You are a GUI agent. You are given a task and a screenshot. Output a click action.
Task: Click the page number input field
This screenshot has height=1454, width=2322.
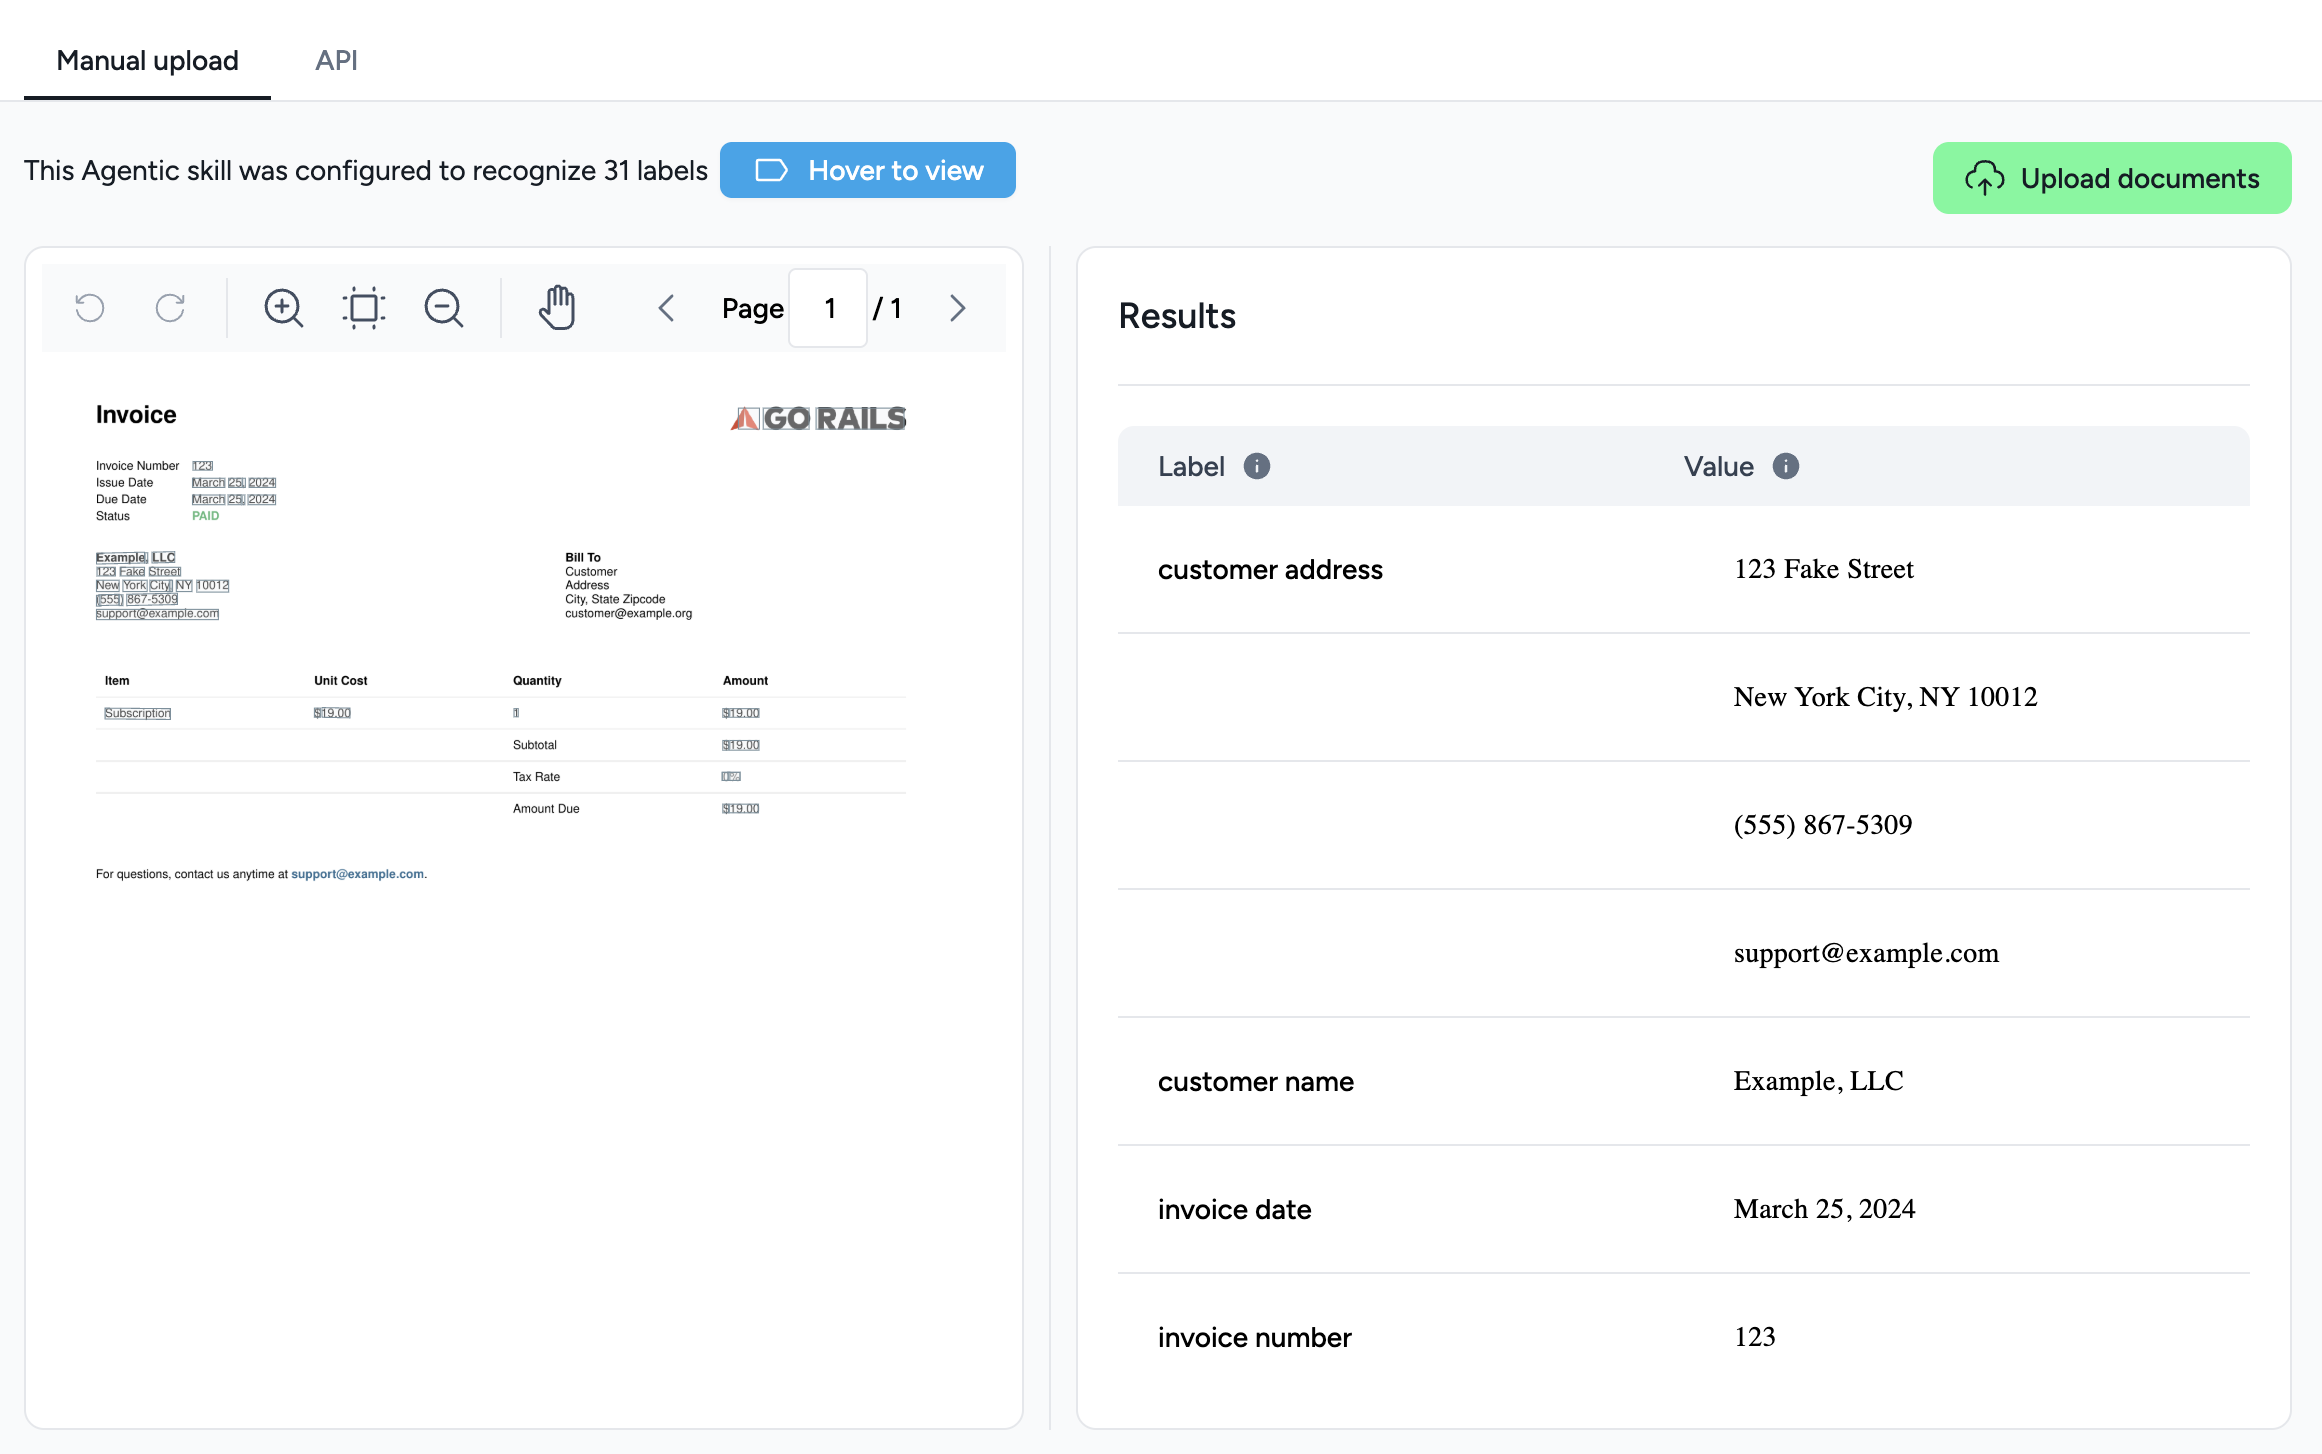click(828, 308)
